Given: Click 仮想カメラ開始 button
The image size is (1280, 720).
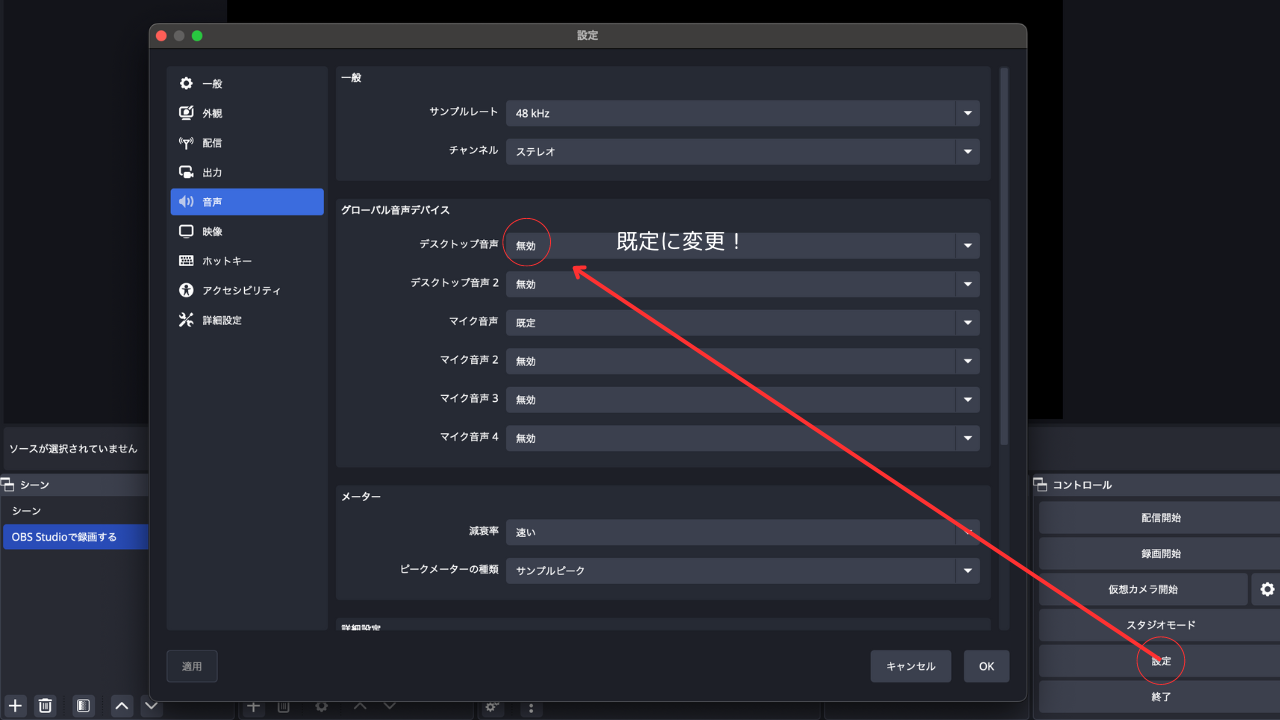Looking at the screenshot, I should pyautogui.click(x=1143, y=590).
